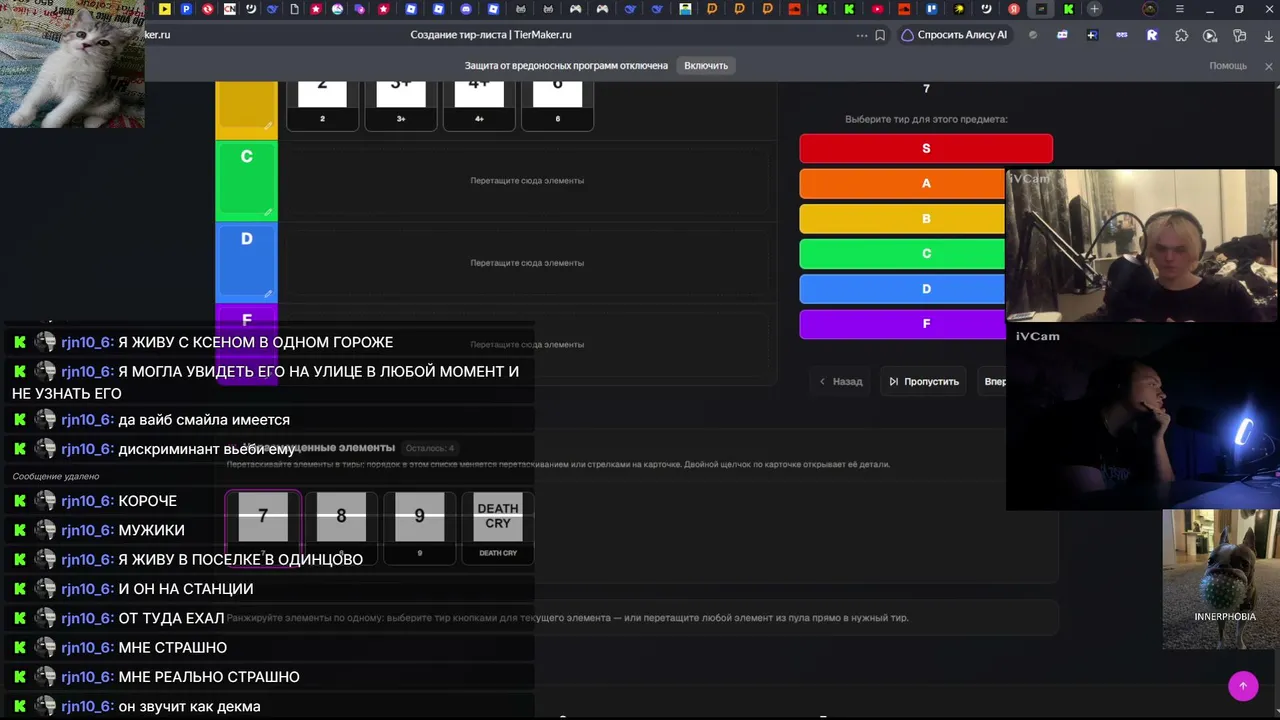The width and height of the screenshot is (1280, 720).
Task: Select card '2' in the yellow tier row
Action: 322,106
